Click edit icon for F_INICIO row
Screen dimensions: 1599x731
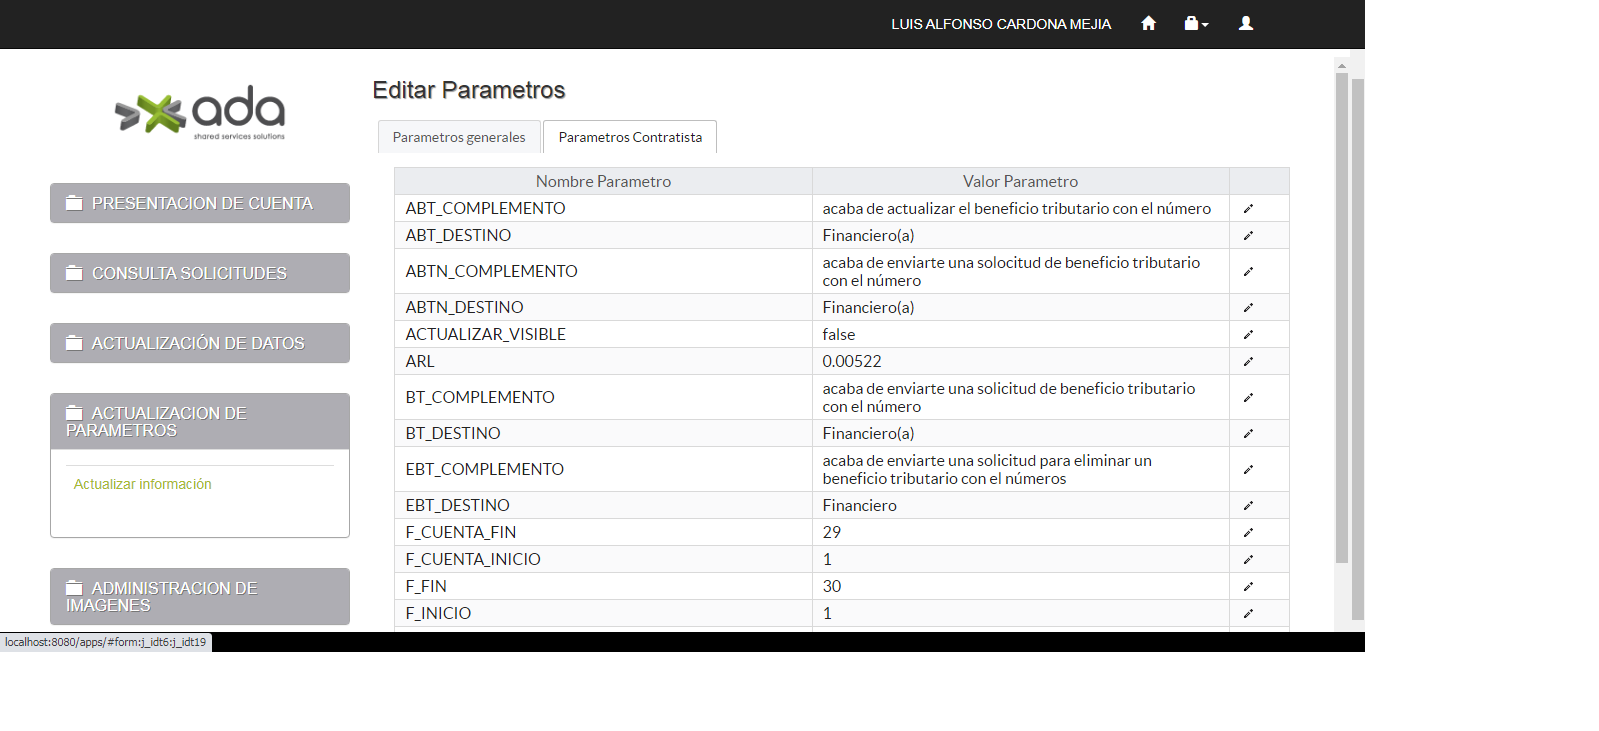pyautogui.click(x=1248, y=614)
